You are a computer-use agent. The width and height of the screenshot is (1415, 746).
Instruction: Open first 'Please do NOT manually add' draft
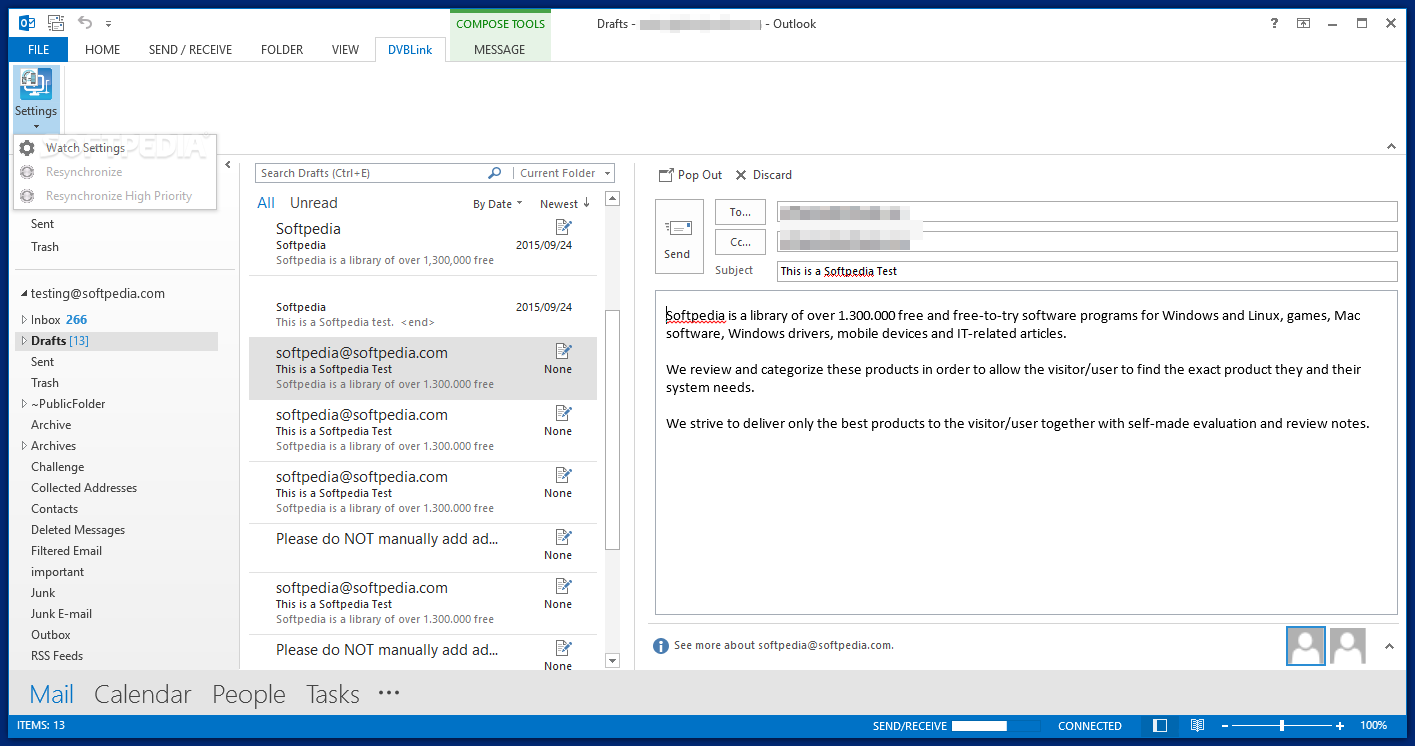(x=423, y=548)
